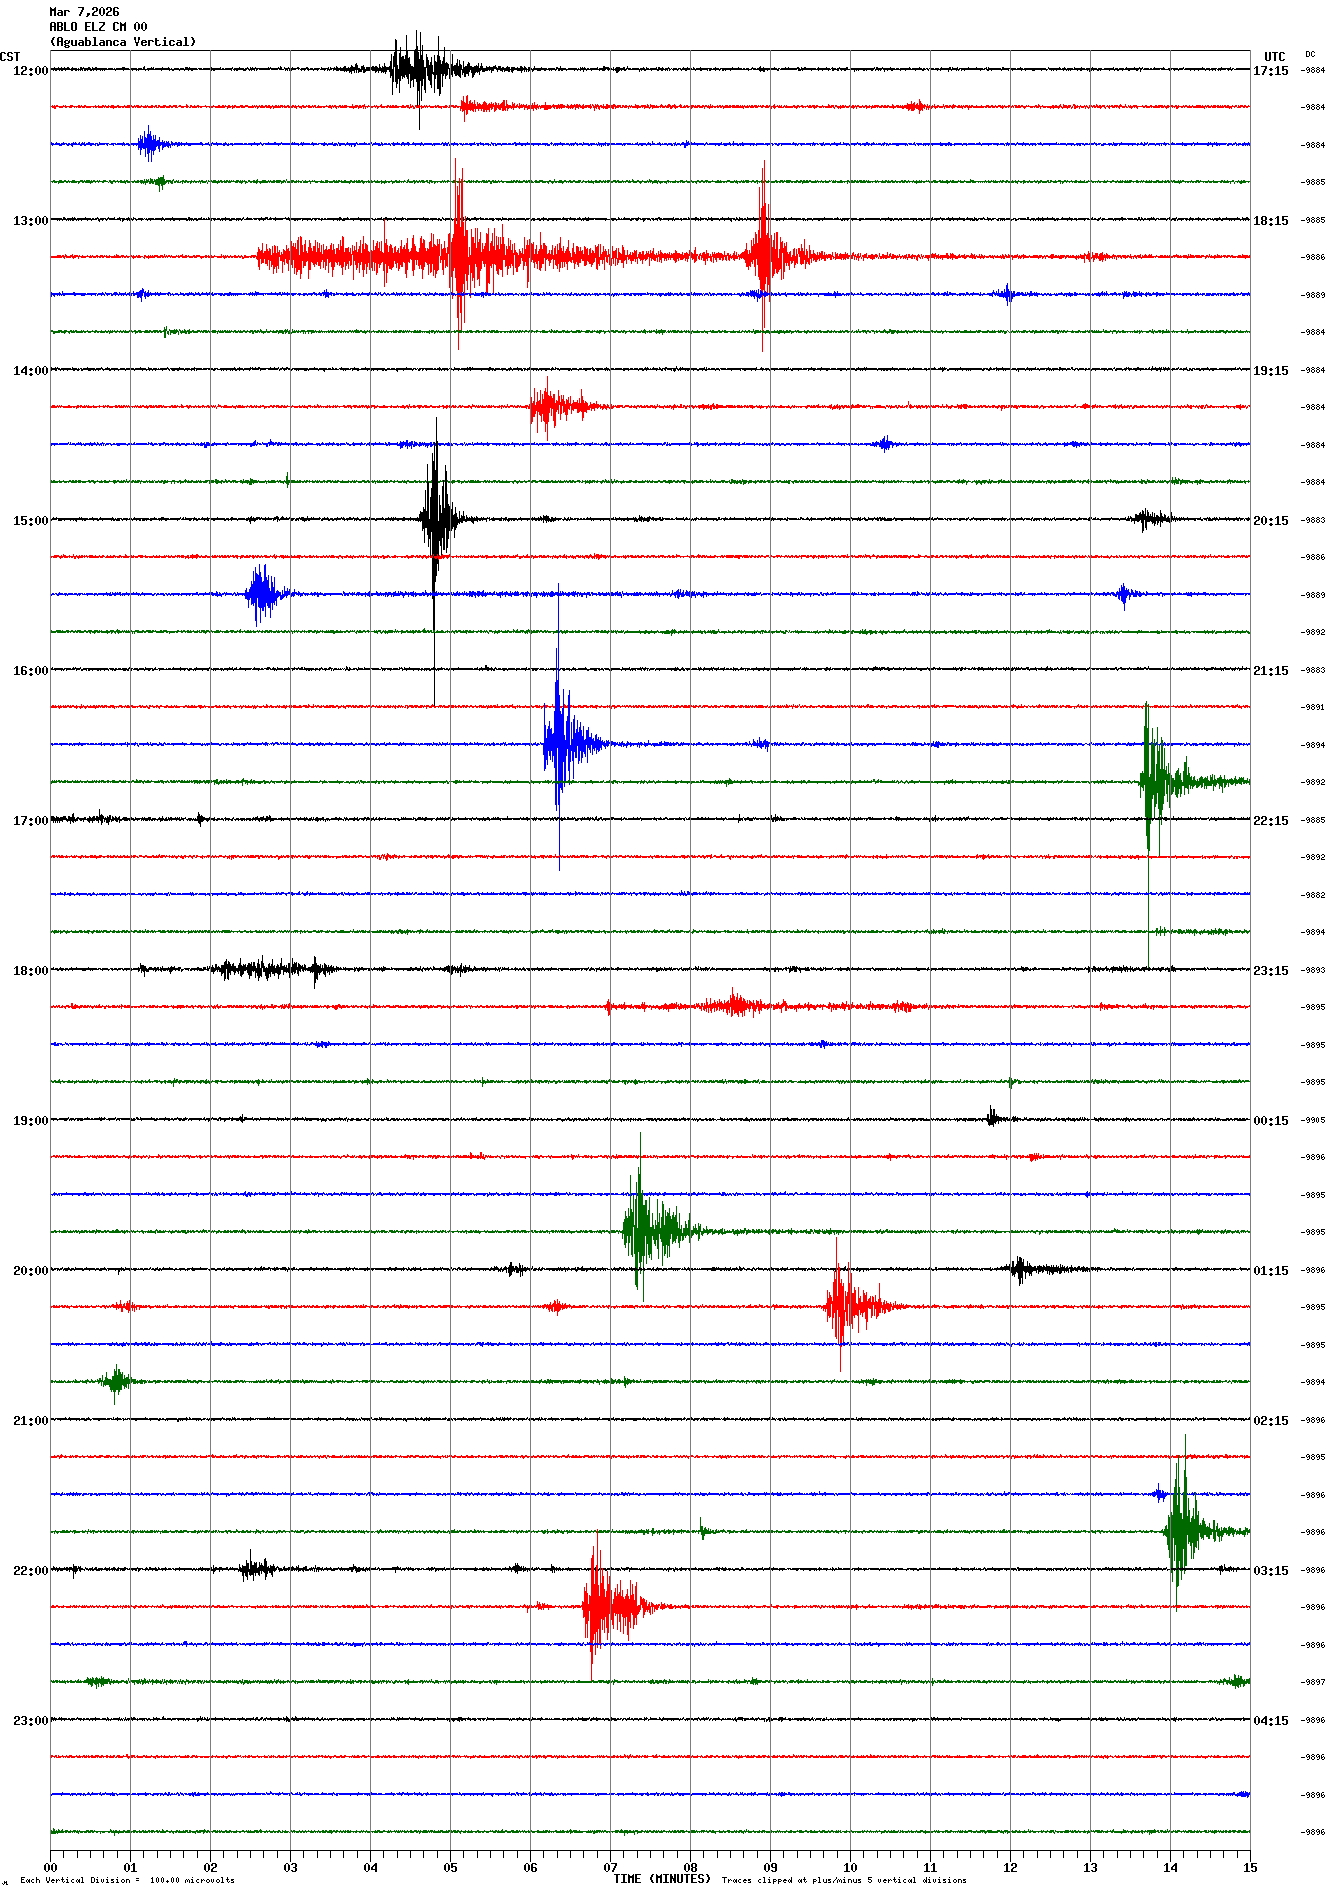Click the Mar 7,2026 date label
1330x1894 pixels.
coord(84,12)
